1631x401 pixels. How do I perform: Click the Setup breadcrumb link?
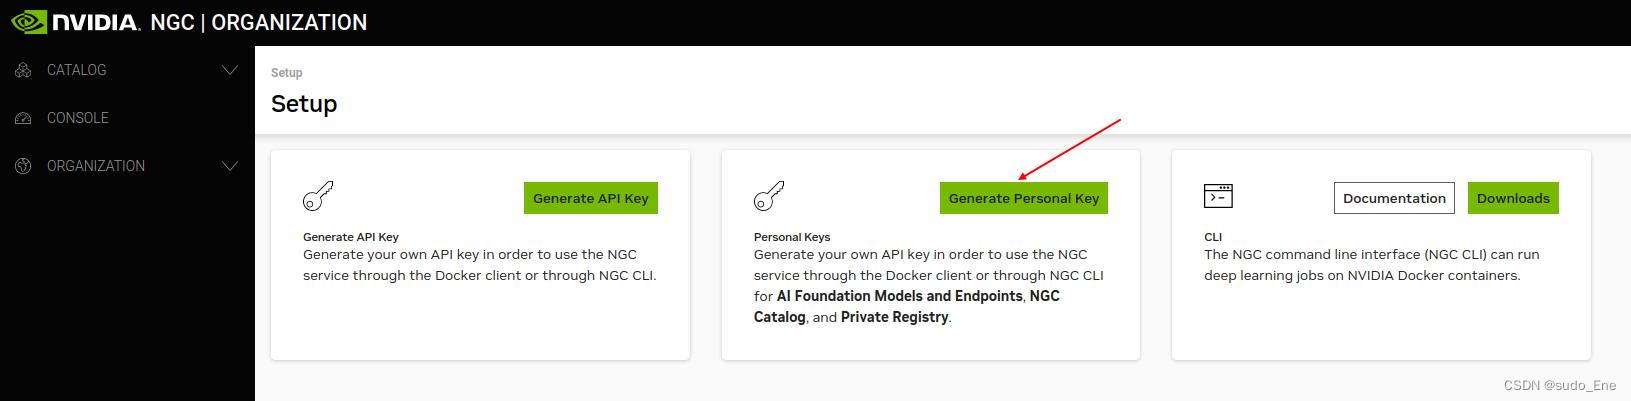click(287, 73)
